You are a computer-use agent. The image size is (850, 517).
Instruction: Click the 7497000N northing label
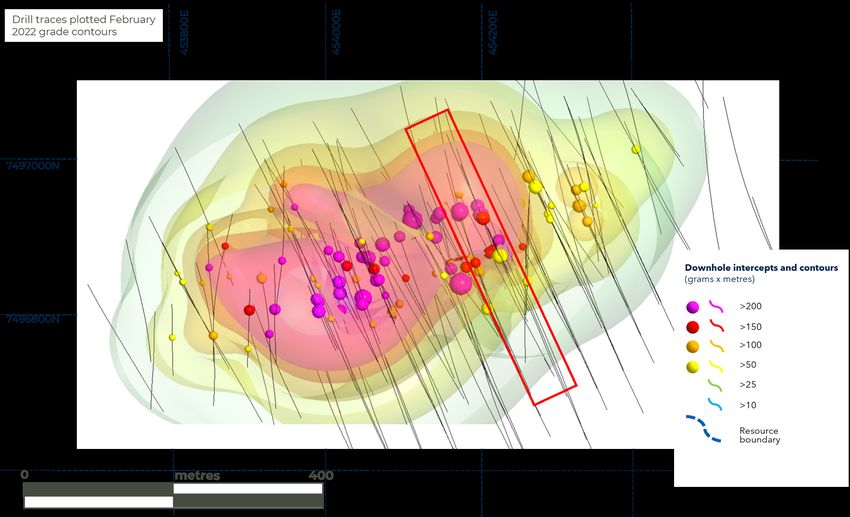33,166
